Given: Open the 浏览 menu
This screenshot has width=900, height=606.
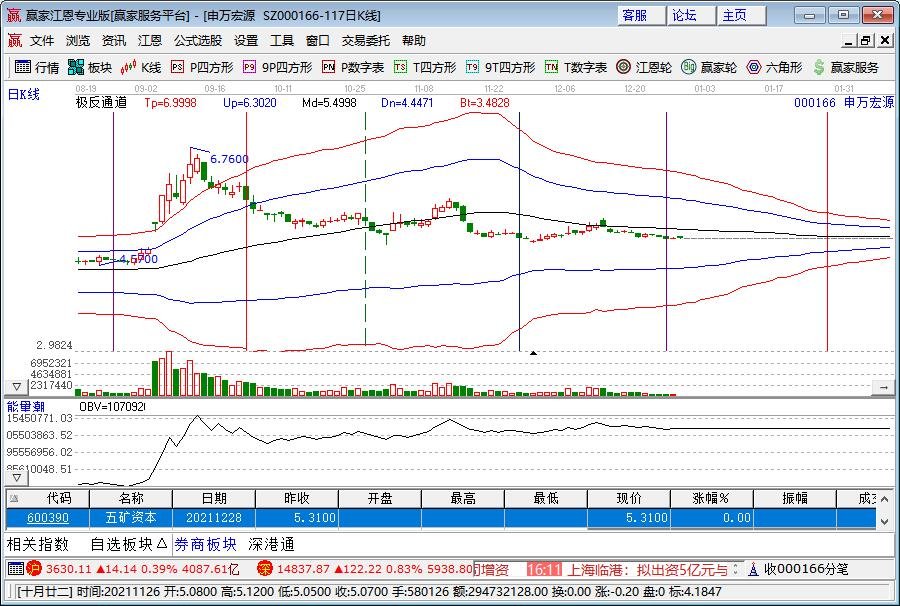Looking at the screenshot, I should pyautogui.click(x=77, y=40).
